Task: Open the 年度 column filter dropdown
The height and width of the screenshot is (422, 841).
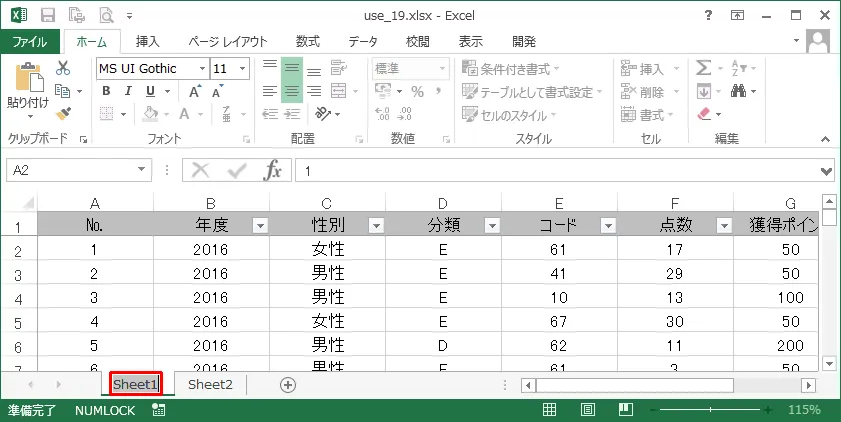Action: tap(260, 226)
